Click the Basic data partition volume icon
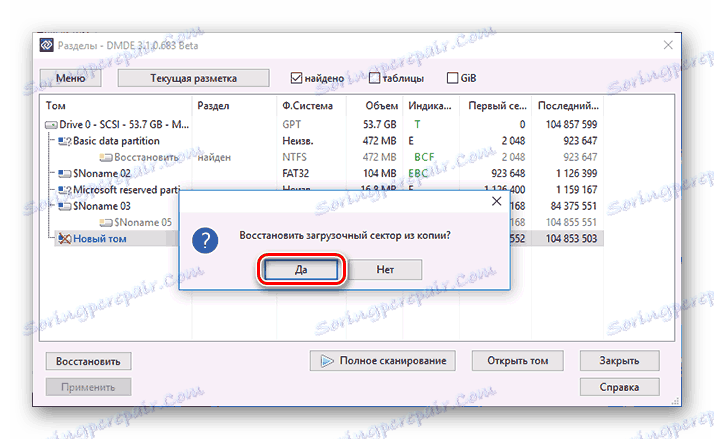 point(65,141)
